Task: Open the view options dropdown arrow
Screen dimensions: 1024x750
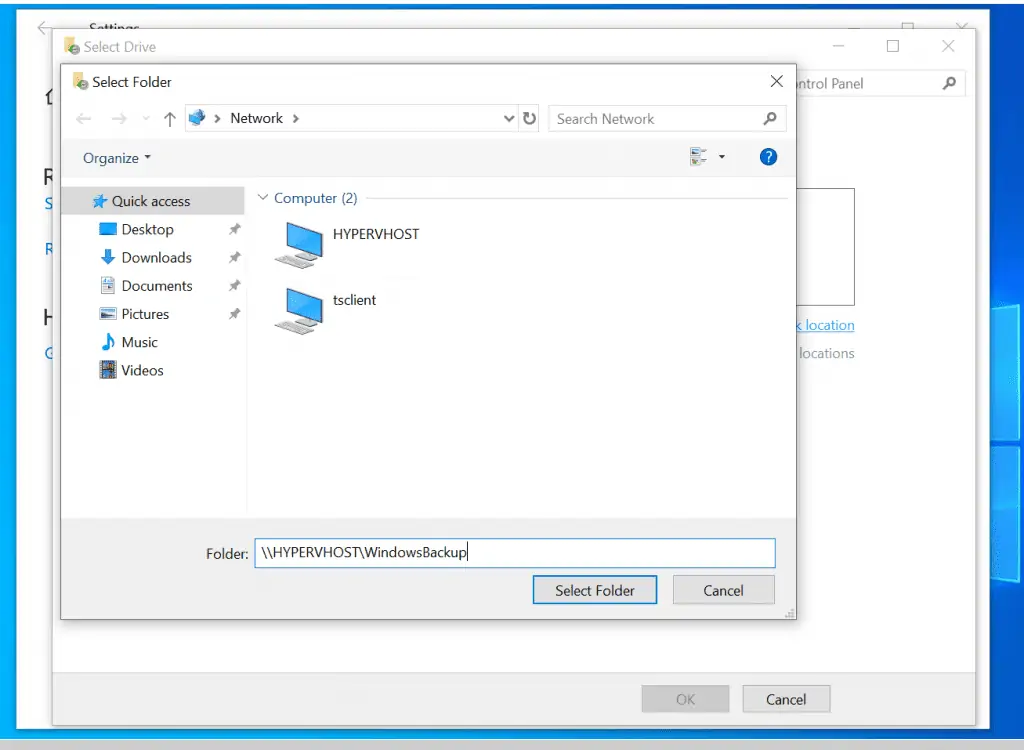Action: [x=722, y=157]
